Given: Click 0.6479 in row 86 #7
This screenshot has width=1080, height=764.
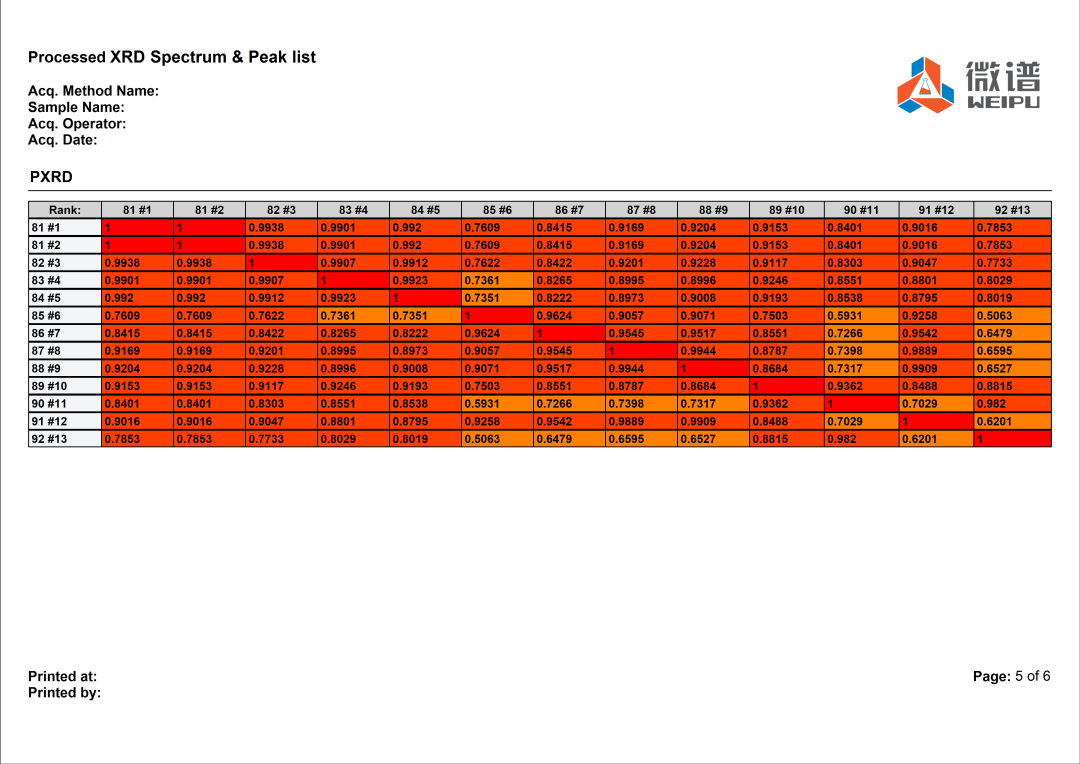Looking at the screenshot, I should 1012,333.
